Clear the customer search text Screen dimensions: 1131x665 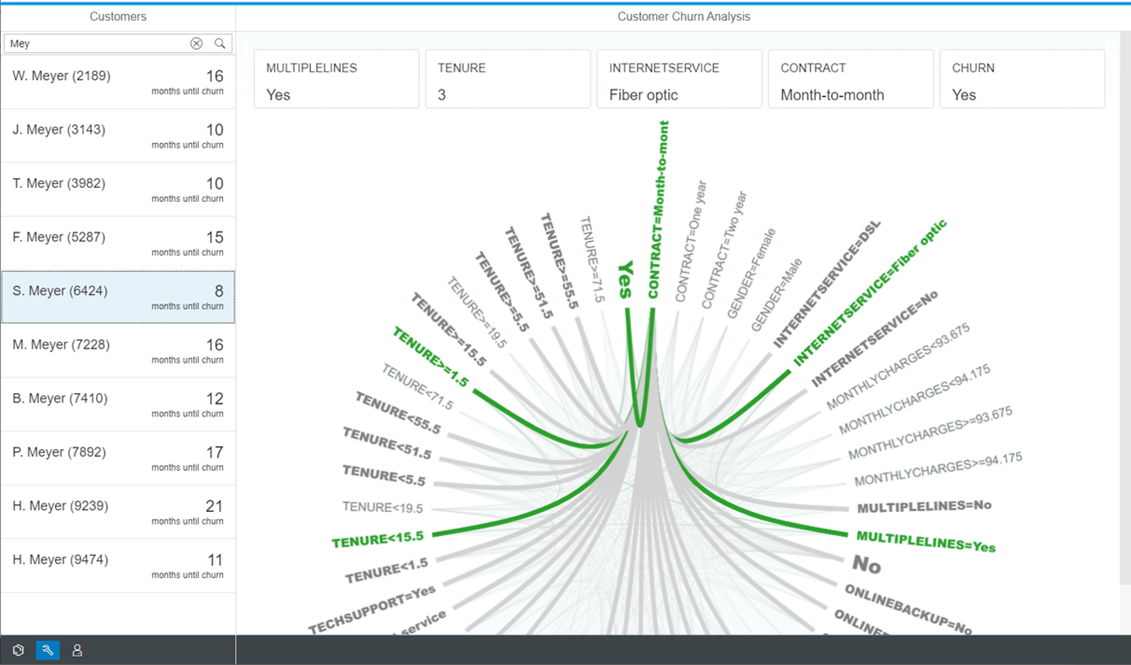(196, 44)
